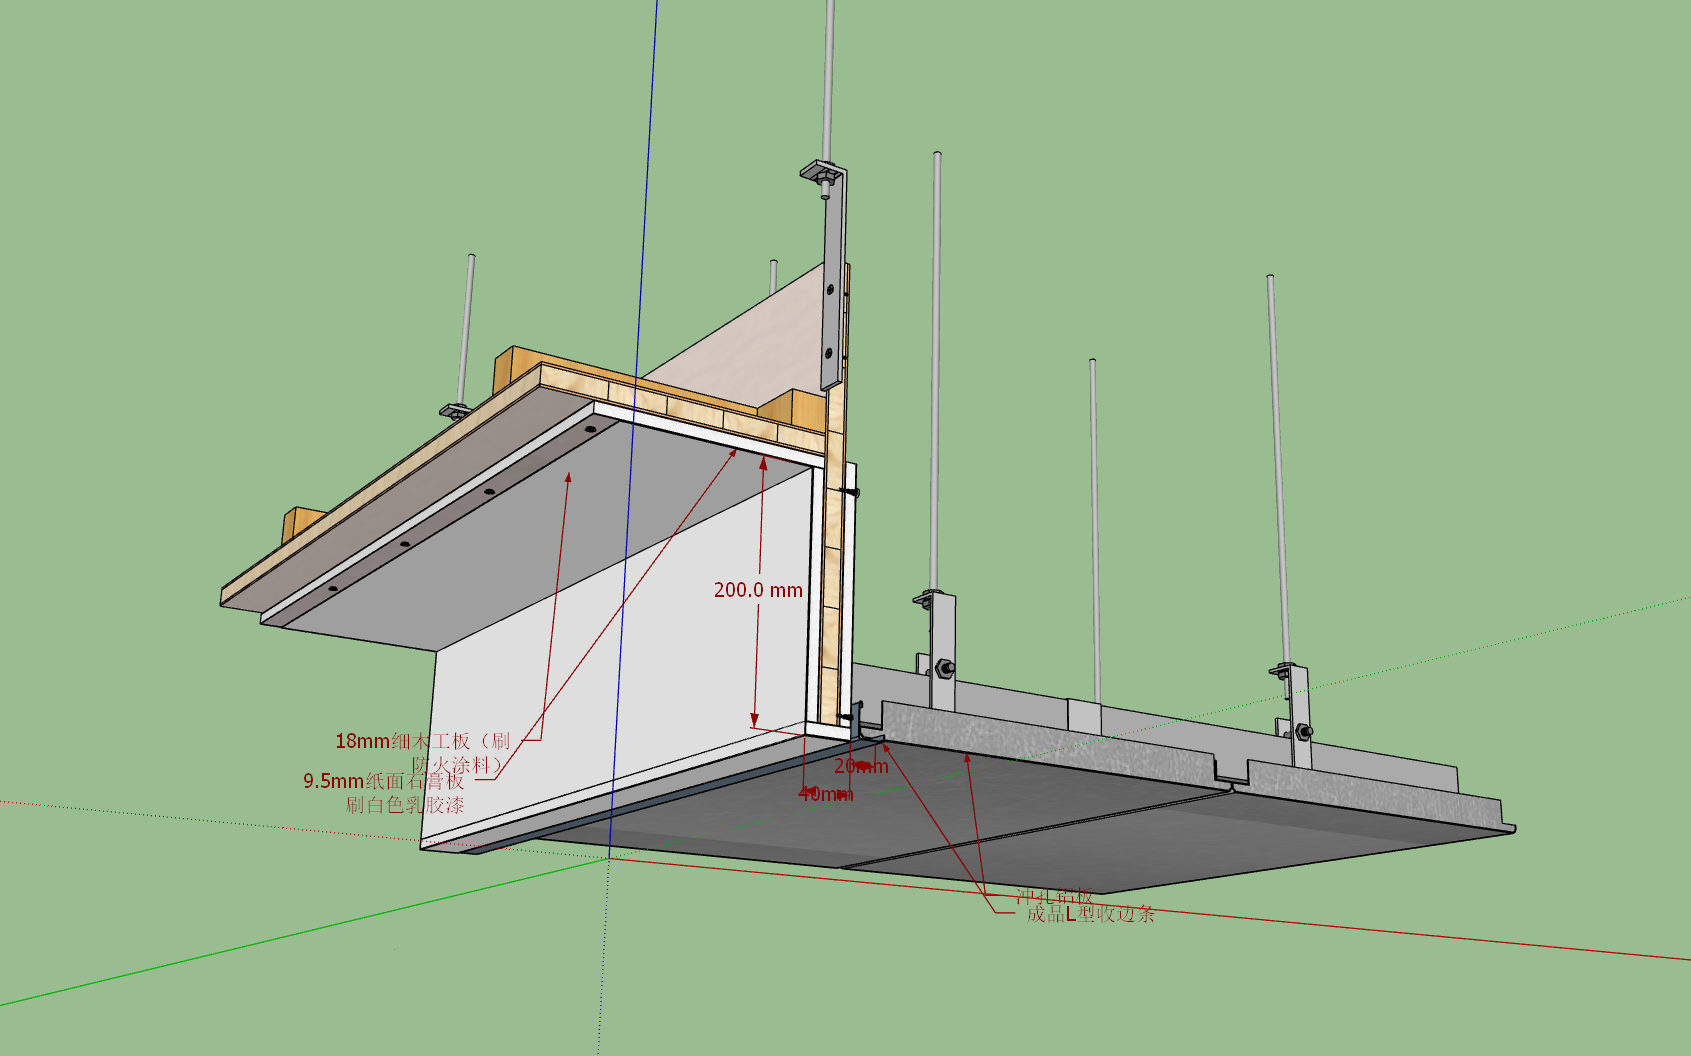Select the 9.5mm纸面石膏板 annotation label

pos(384,781)
